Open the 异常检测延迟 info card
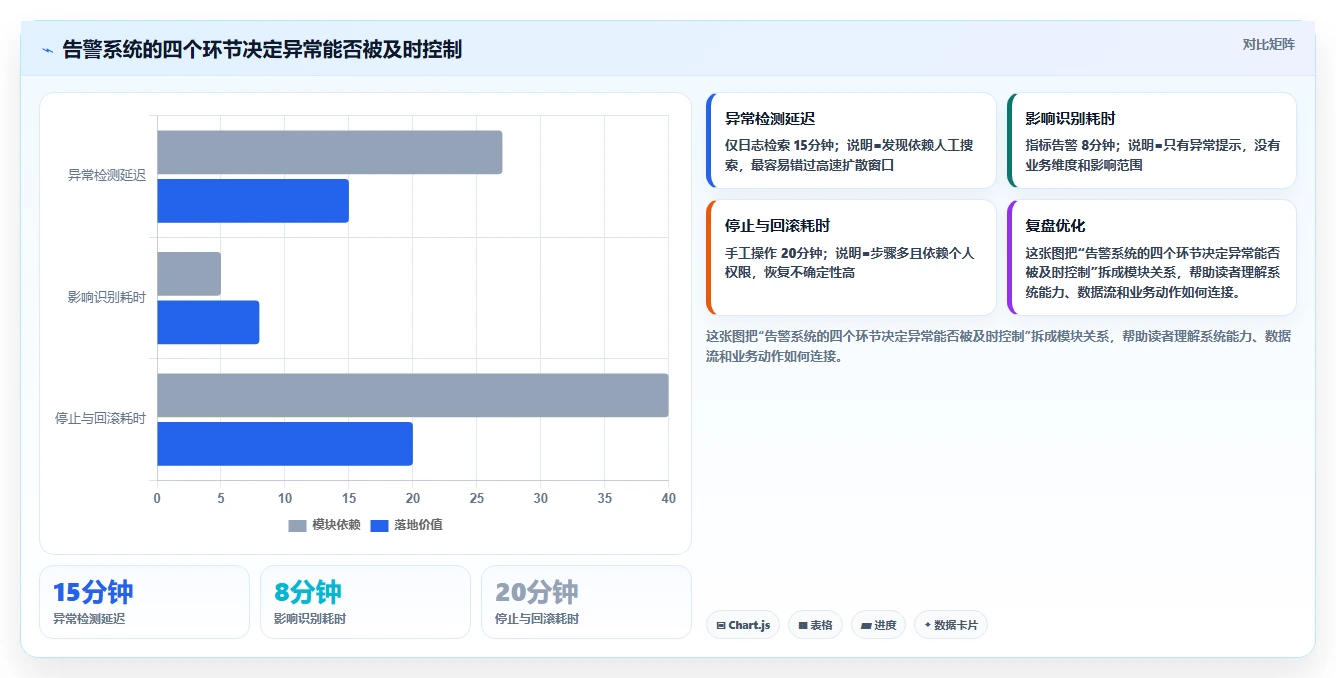 click(x=851, y=141)
